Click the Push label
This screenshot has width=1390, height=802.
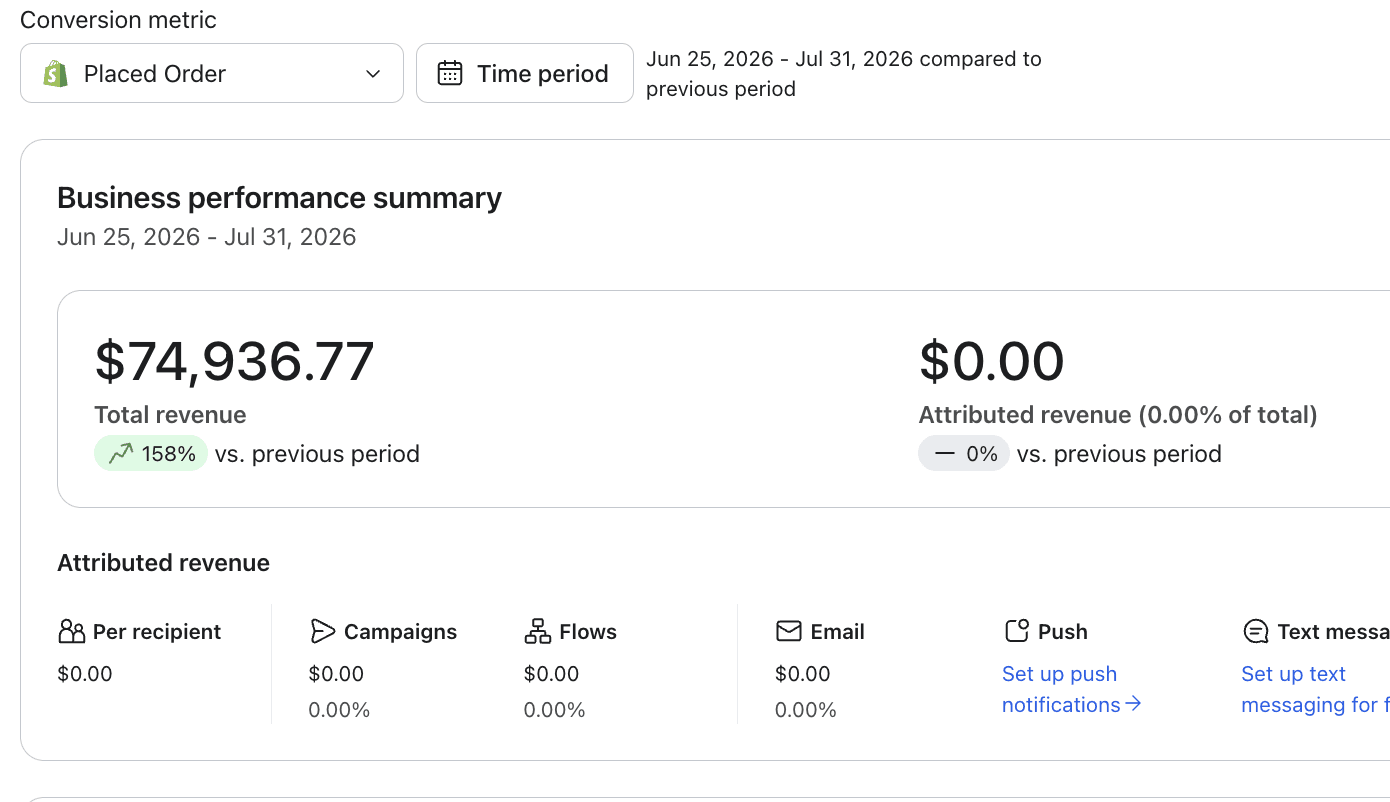[1063, 632]
